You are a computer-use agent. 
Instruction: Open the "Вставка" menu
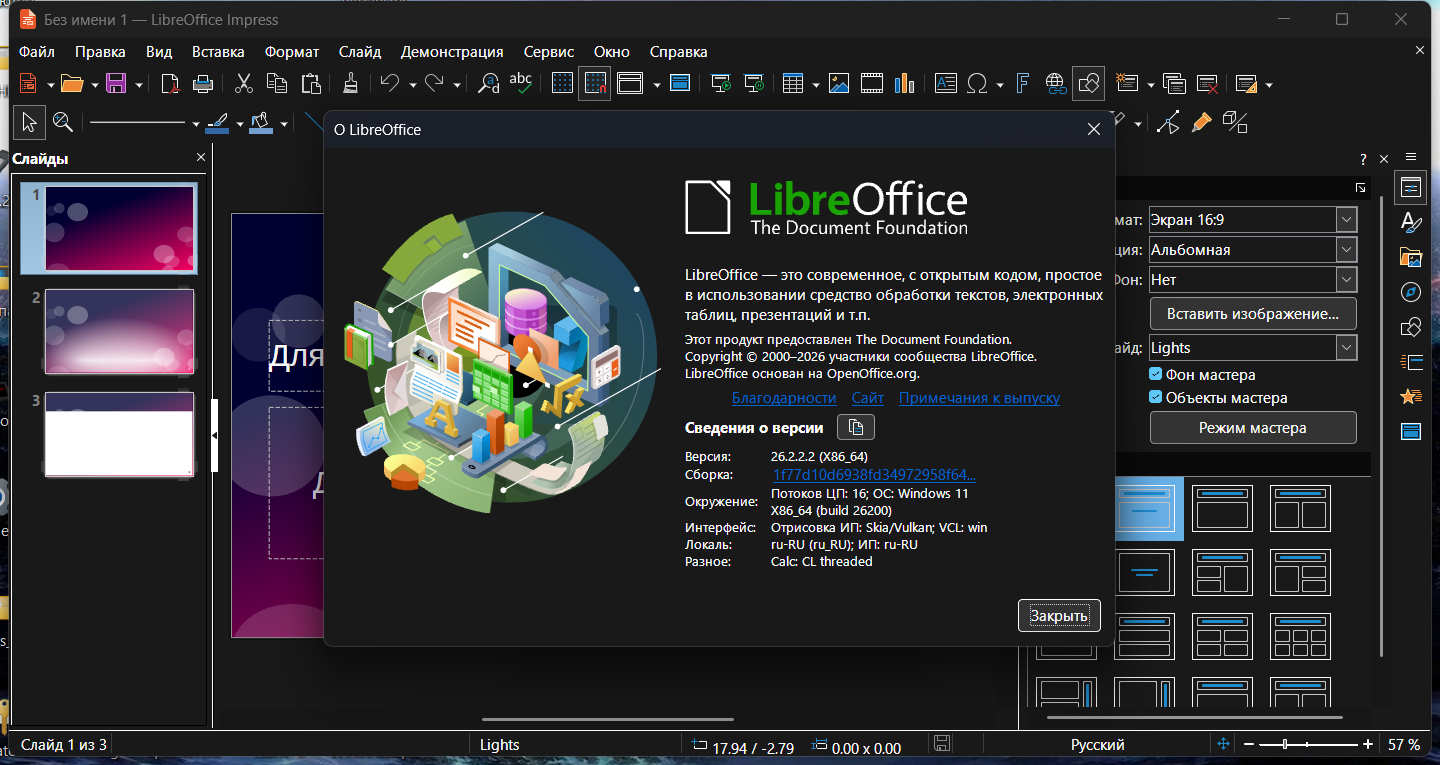[218, 52]
